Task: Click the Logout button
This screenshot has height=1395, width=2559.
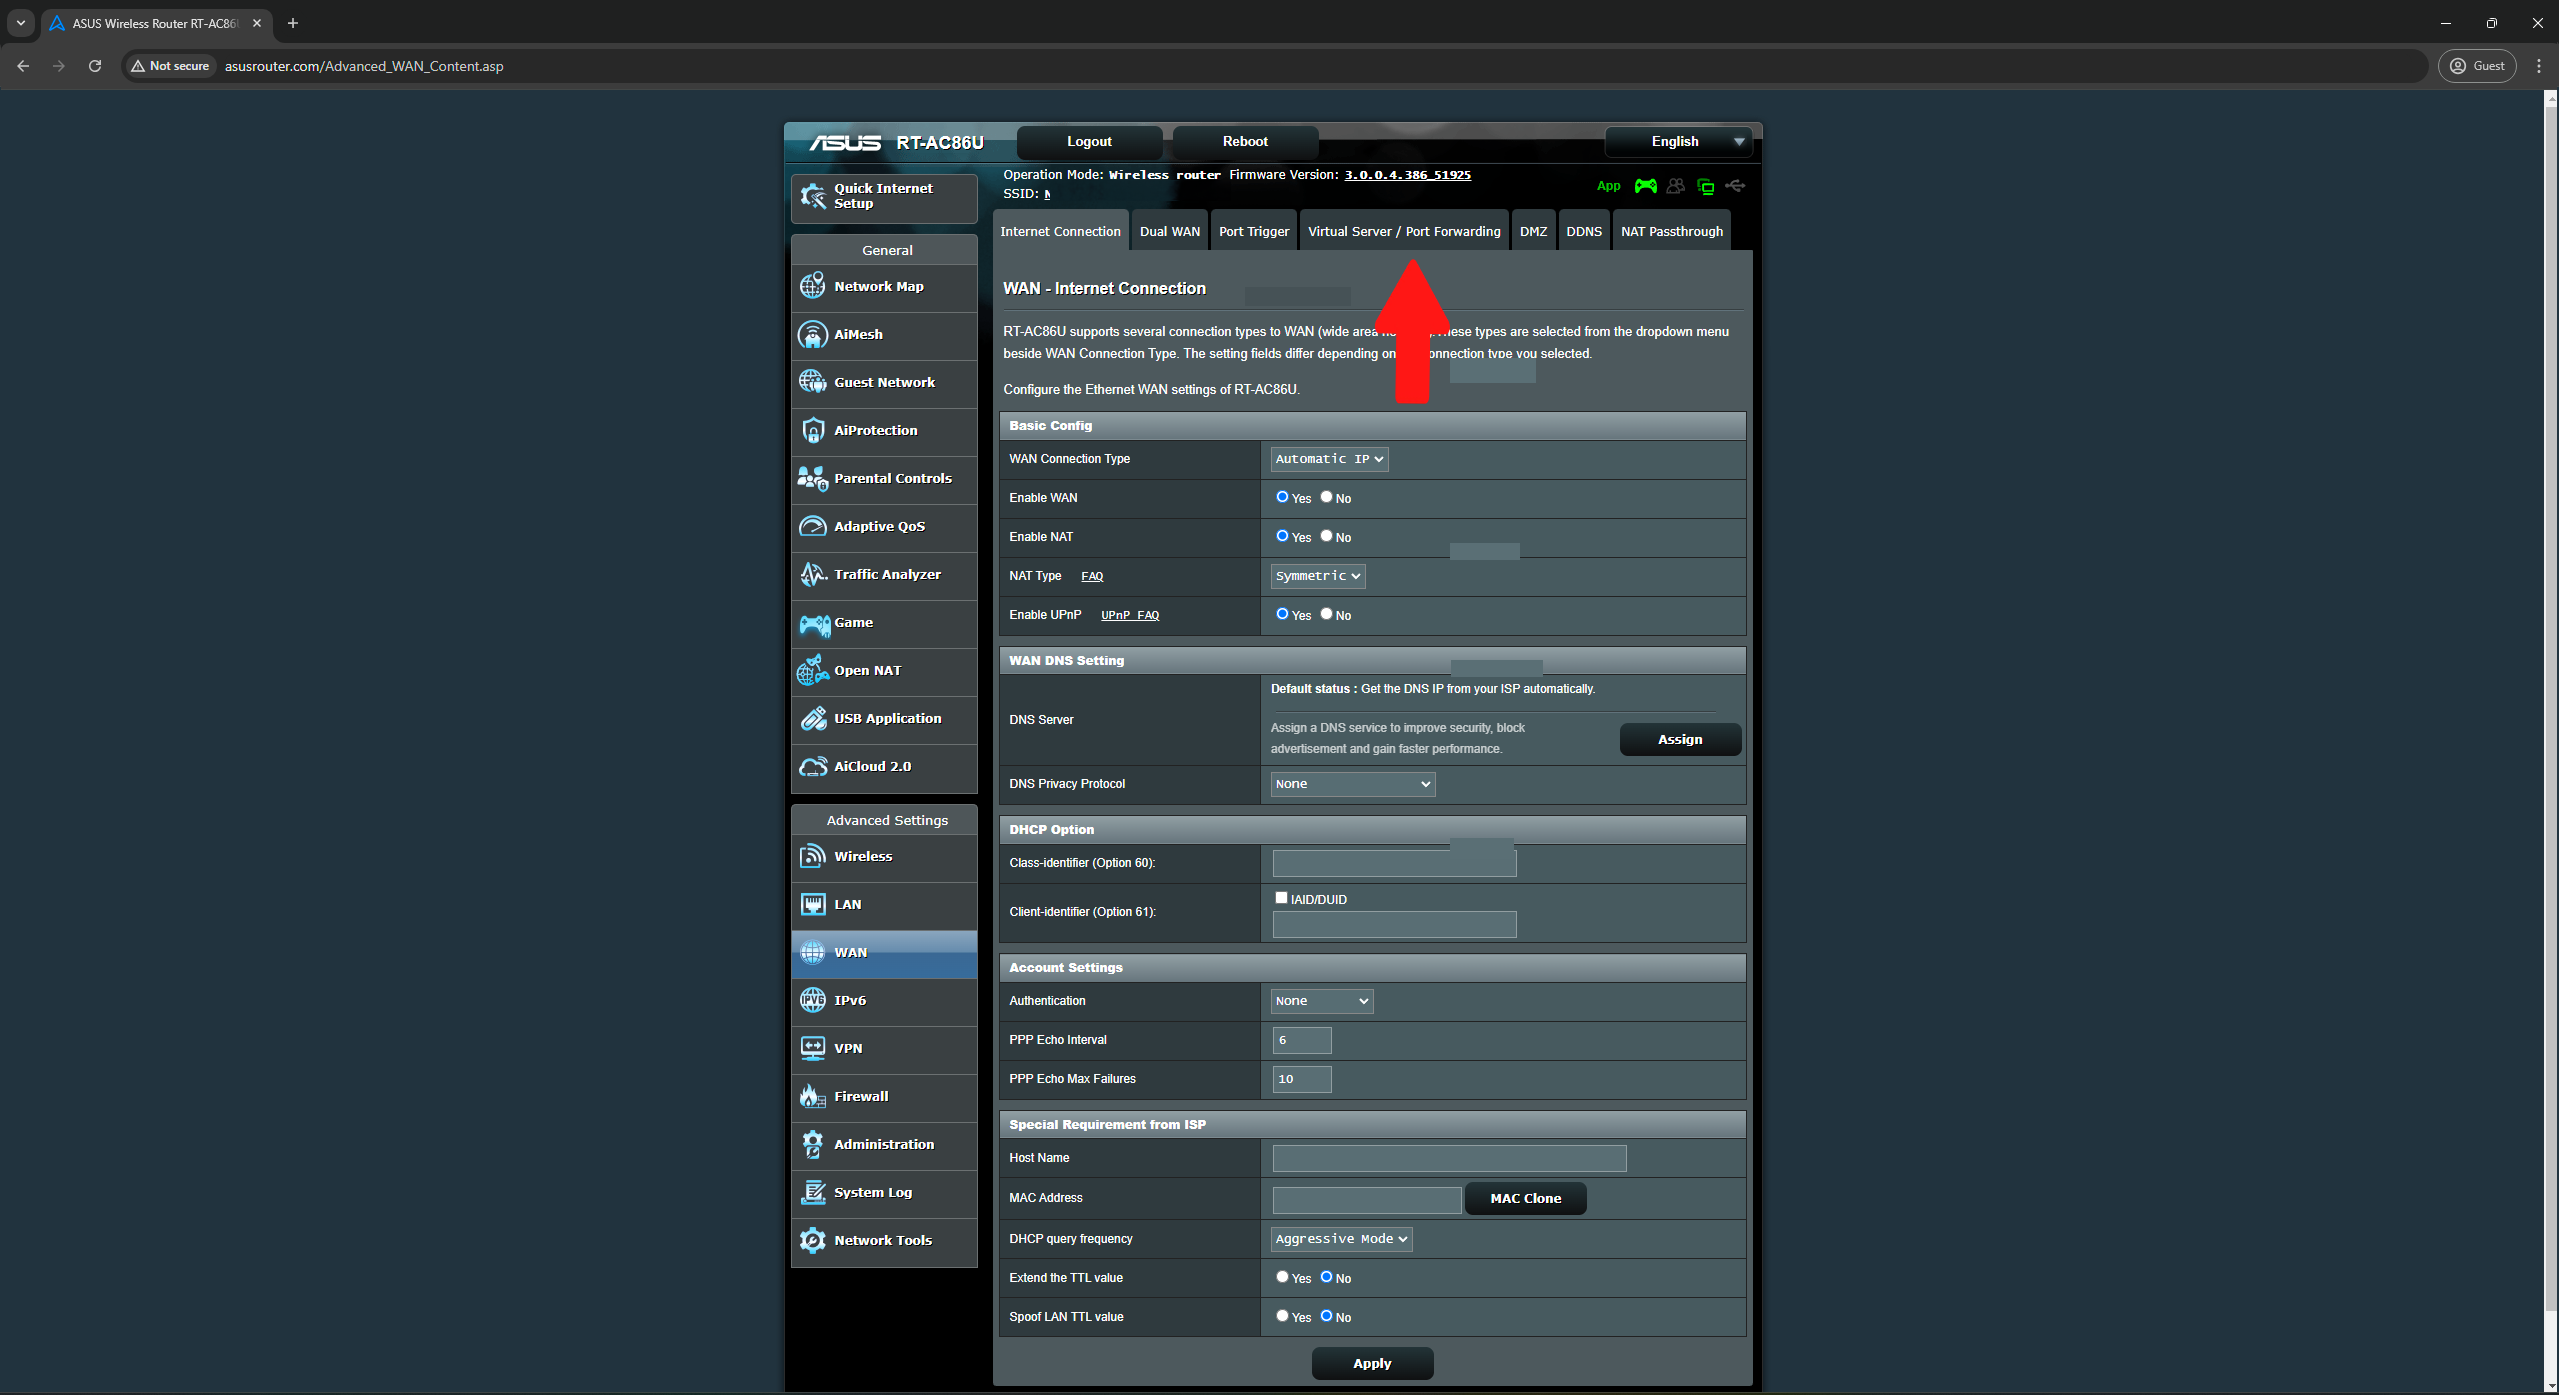Action: pos(1089,142)
